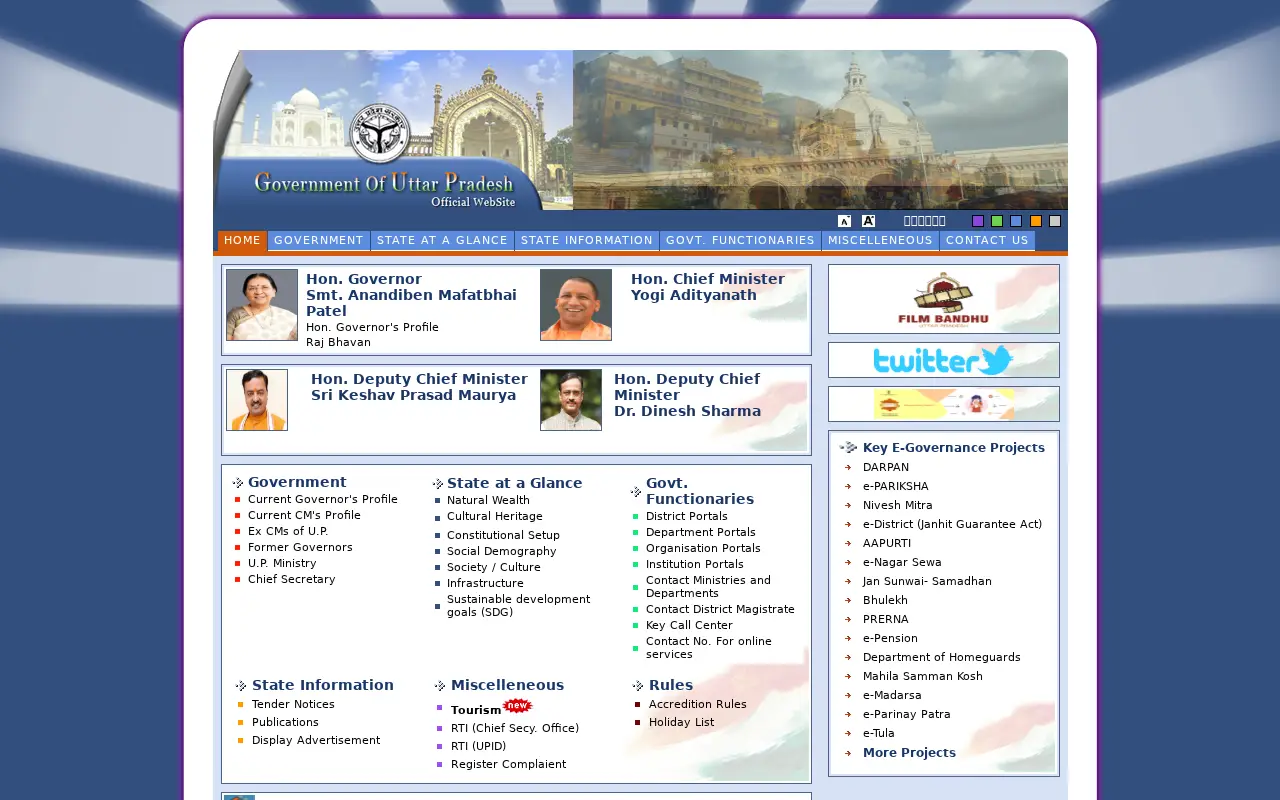The width and height of the screenshot is (1280, 800).
Task: Open the STATE INFORMATION menu
Action: point(587,241)
